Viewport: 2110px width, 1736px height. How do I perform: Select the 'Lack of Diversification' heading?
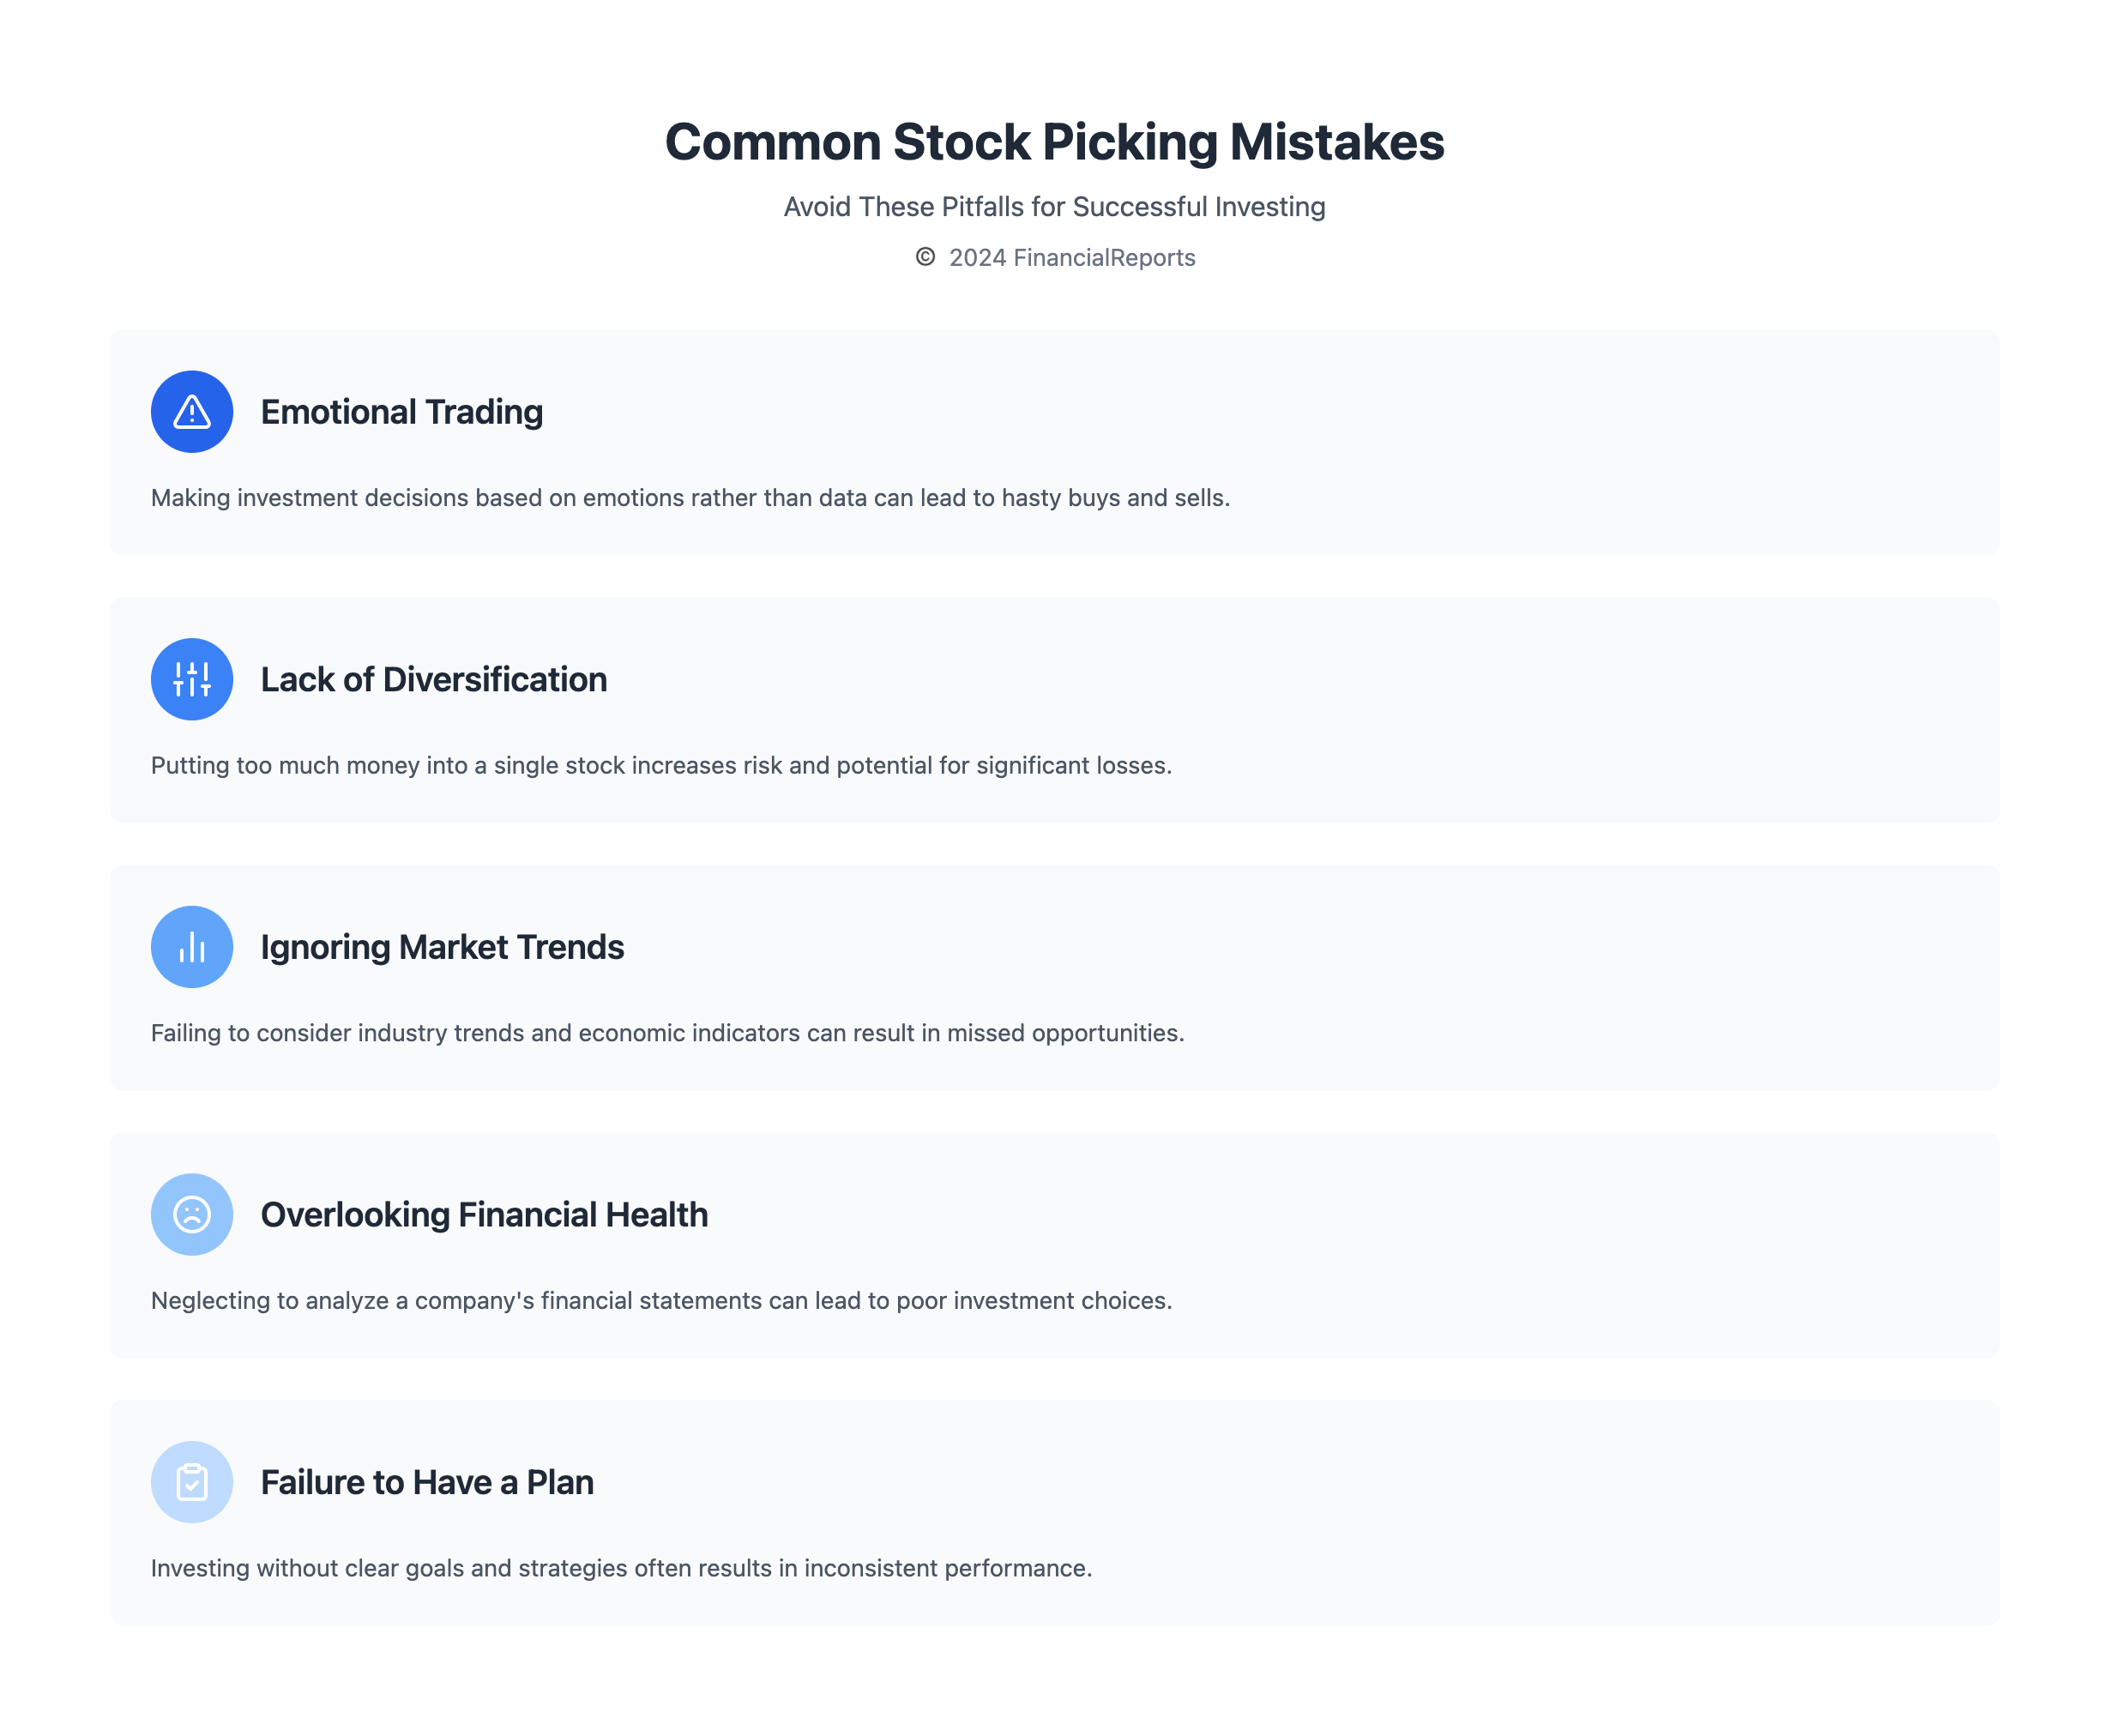(433, 679)
